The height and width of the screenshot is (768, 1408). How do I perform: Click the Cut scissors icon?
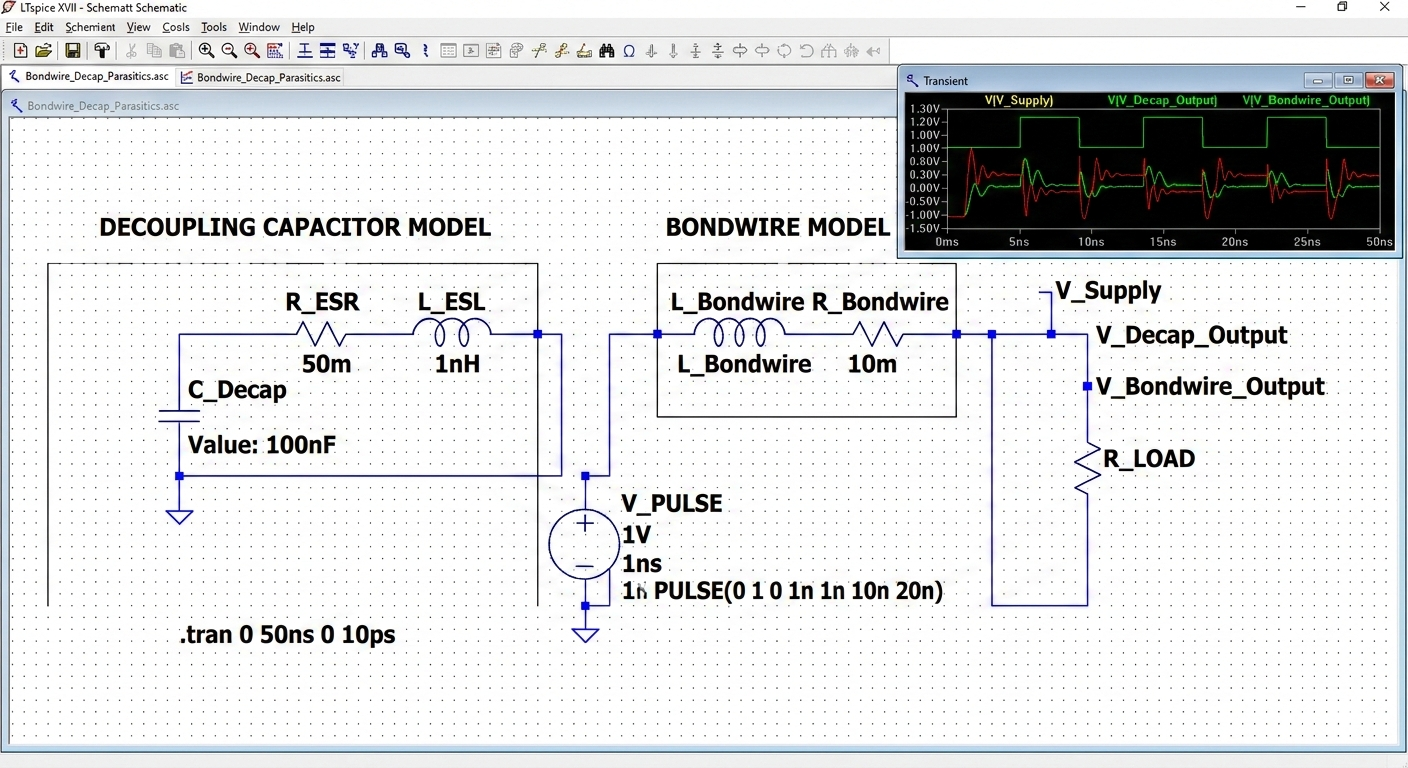132,50
